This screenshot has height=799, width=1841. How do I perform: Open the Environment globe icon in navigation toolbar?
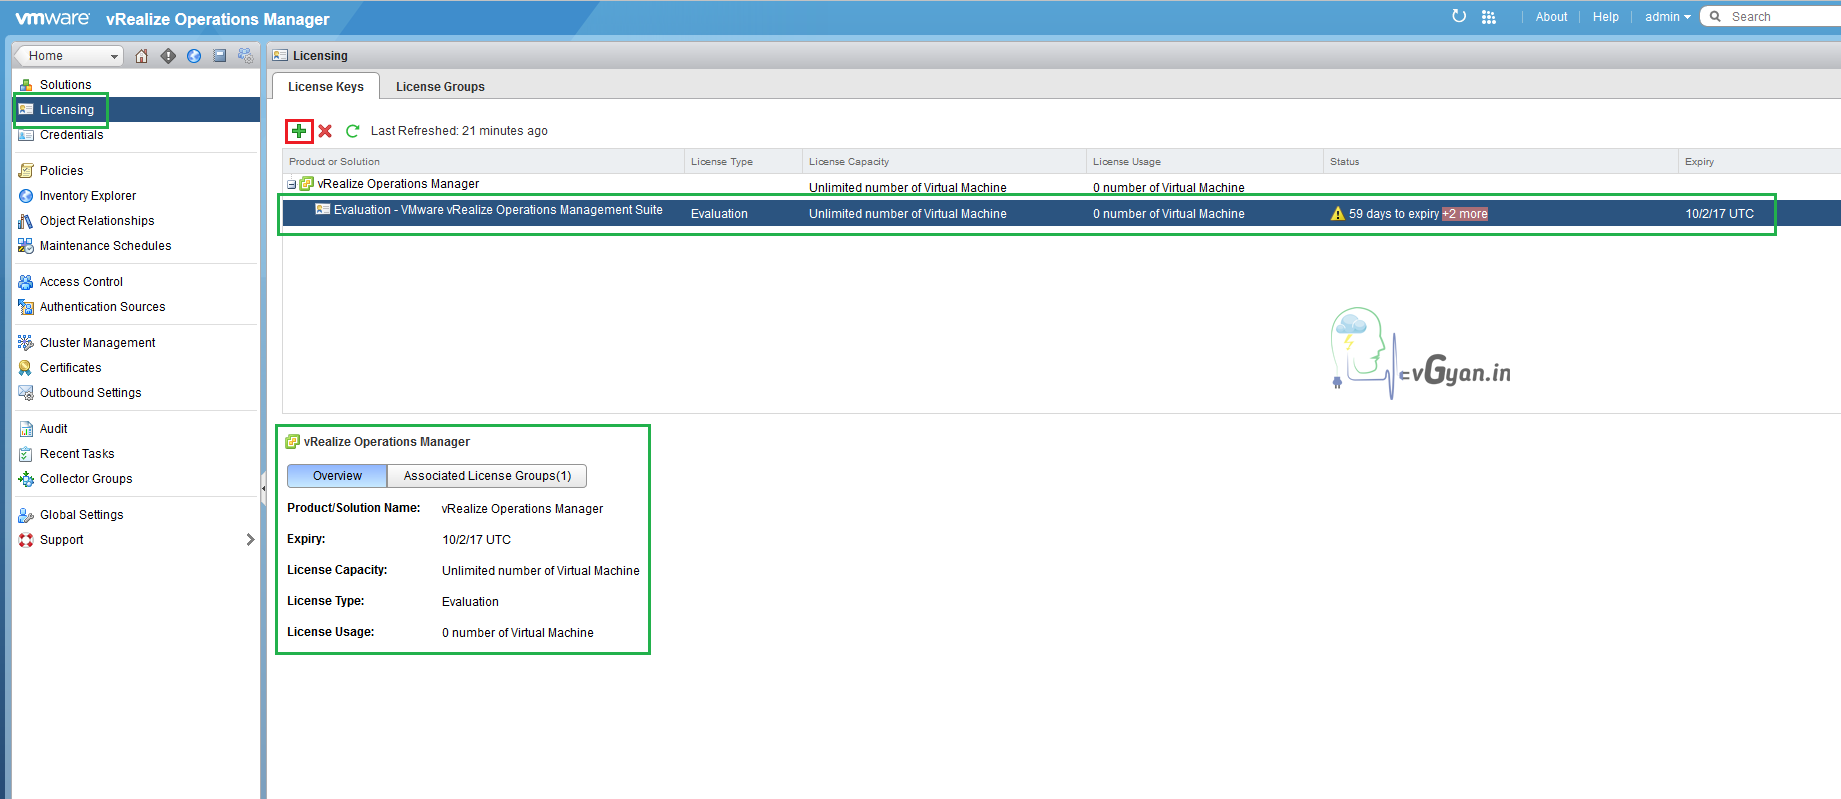[194, 56]
